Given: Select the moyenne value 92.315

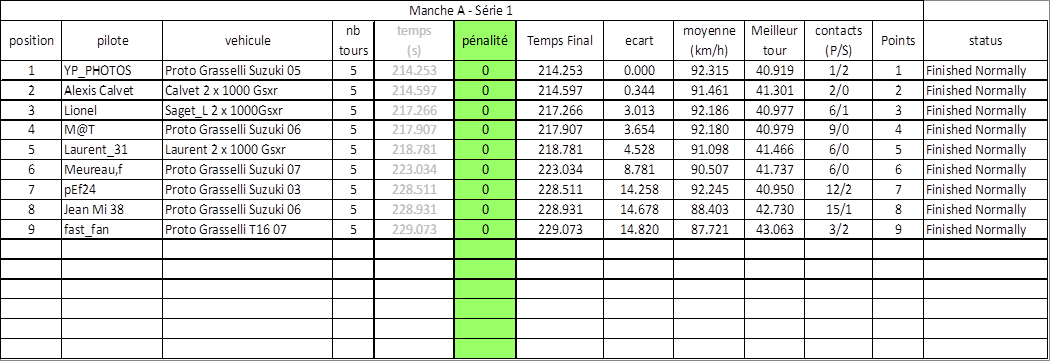Looking at the screenshot, I should 710,70.
